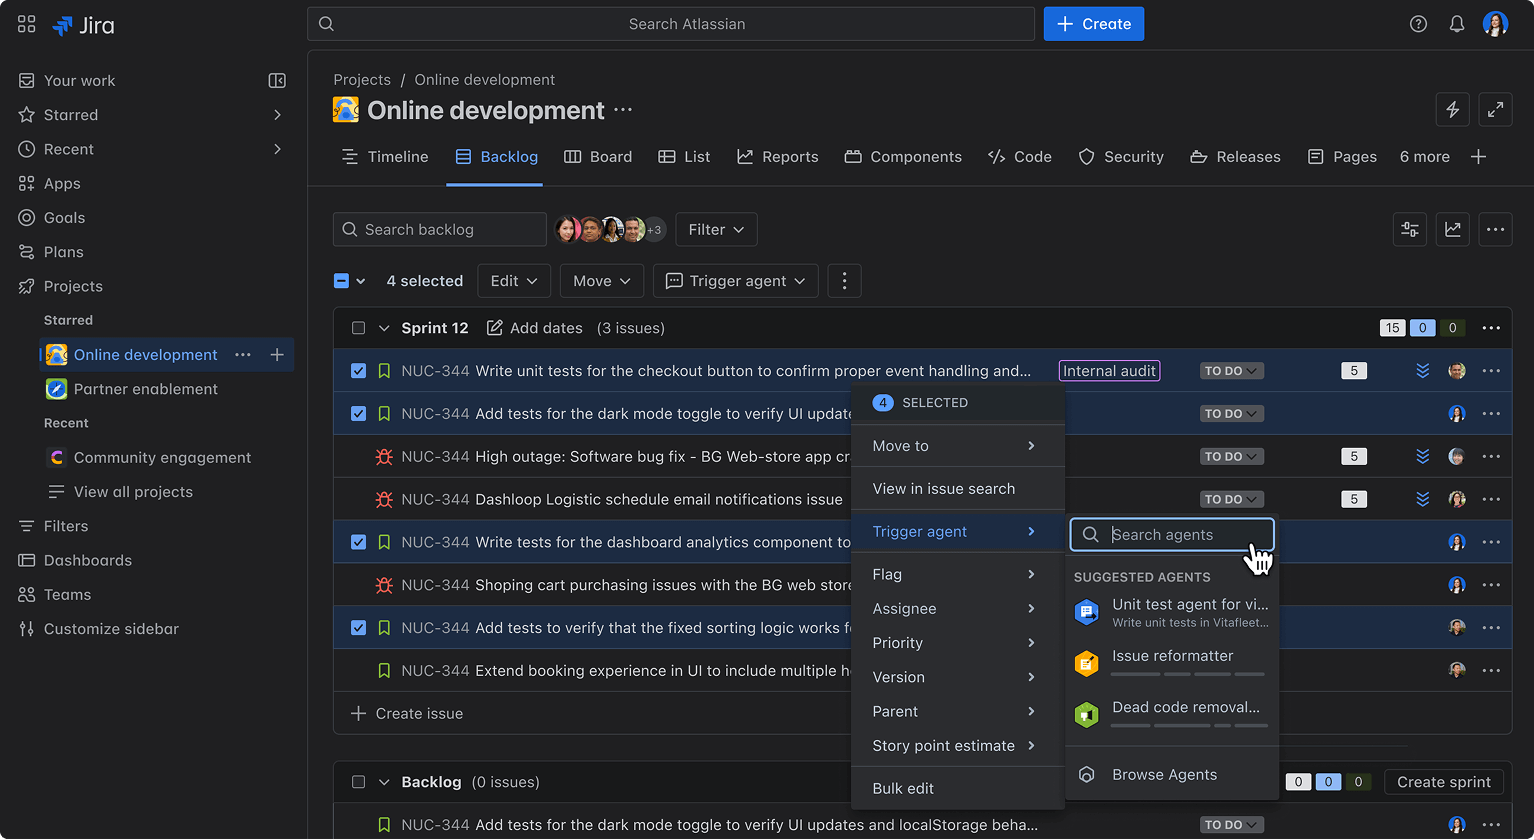Click the Create button
Screen dimensions: 1534x840
tap(1094, 24)
